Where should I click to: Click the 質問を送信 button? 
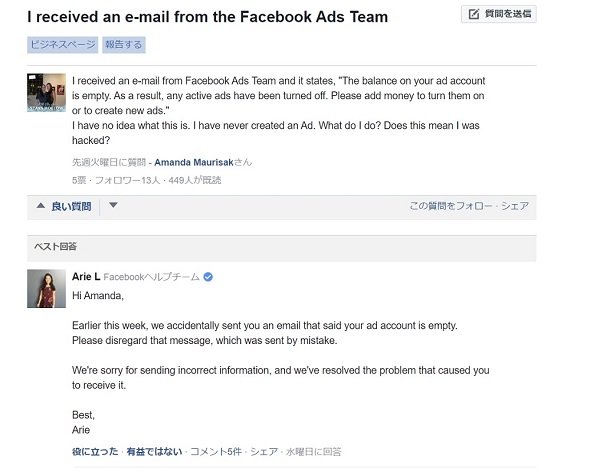[499, 14]
